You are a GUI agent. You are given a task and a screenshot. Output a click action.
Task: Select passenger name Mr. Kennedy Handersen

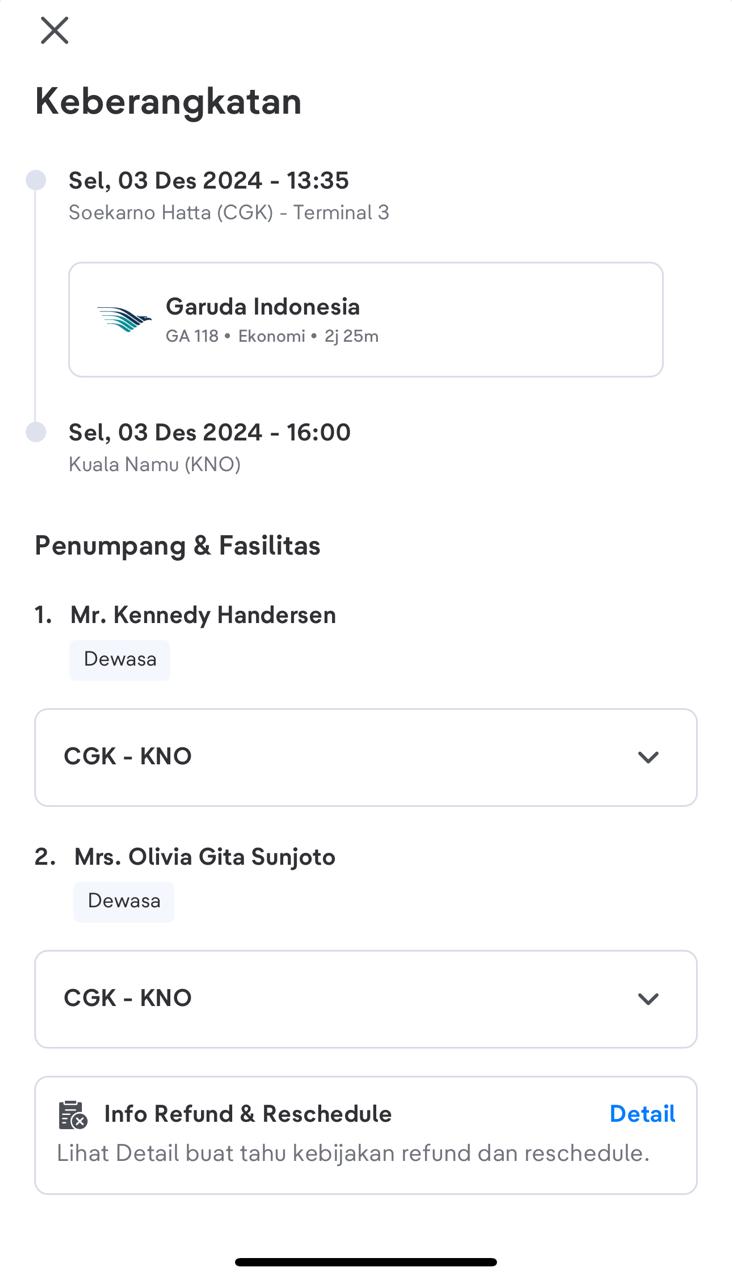coord(203,615)
